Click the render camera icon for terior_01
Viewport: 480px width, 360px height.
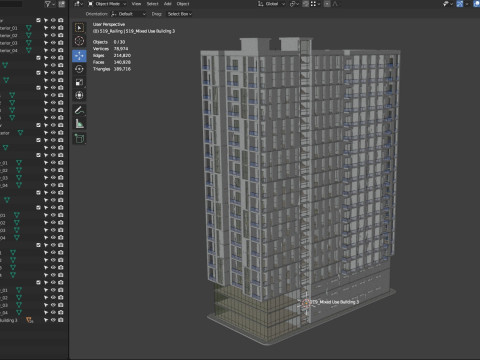coord(61,28)
